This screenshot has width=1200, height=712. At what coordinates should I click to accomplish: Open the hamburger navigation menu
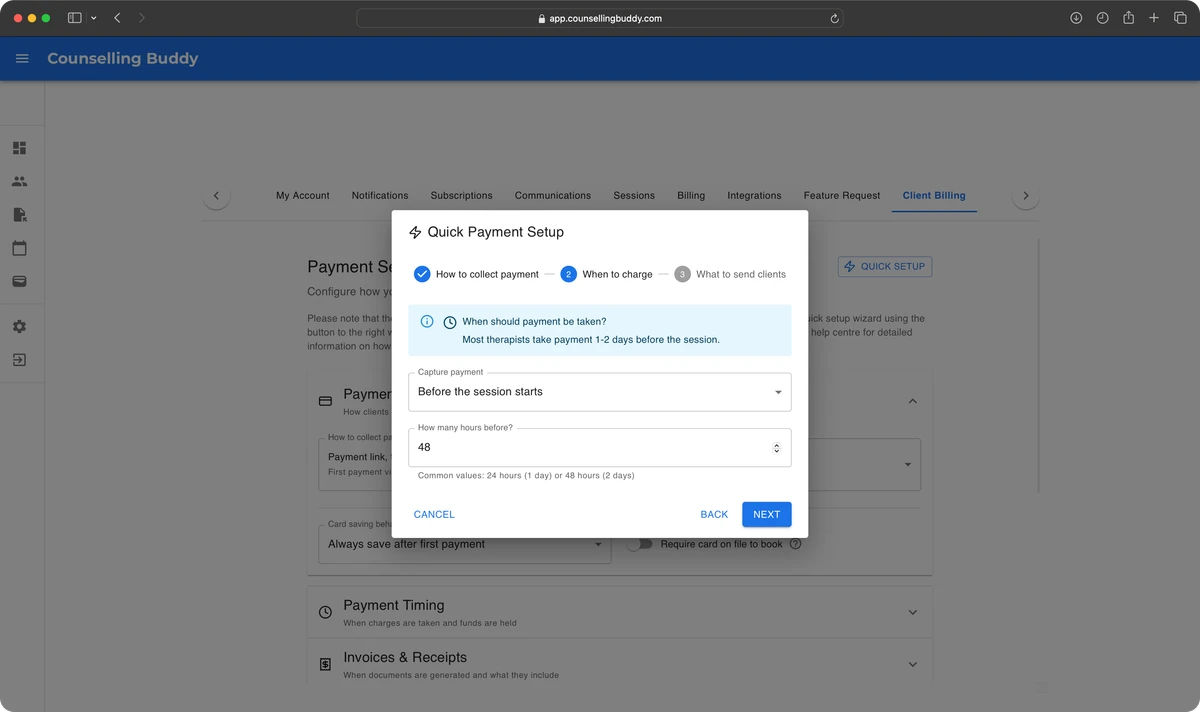[22, 59]
